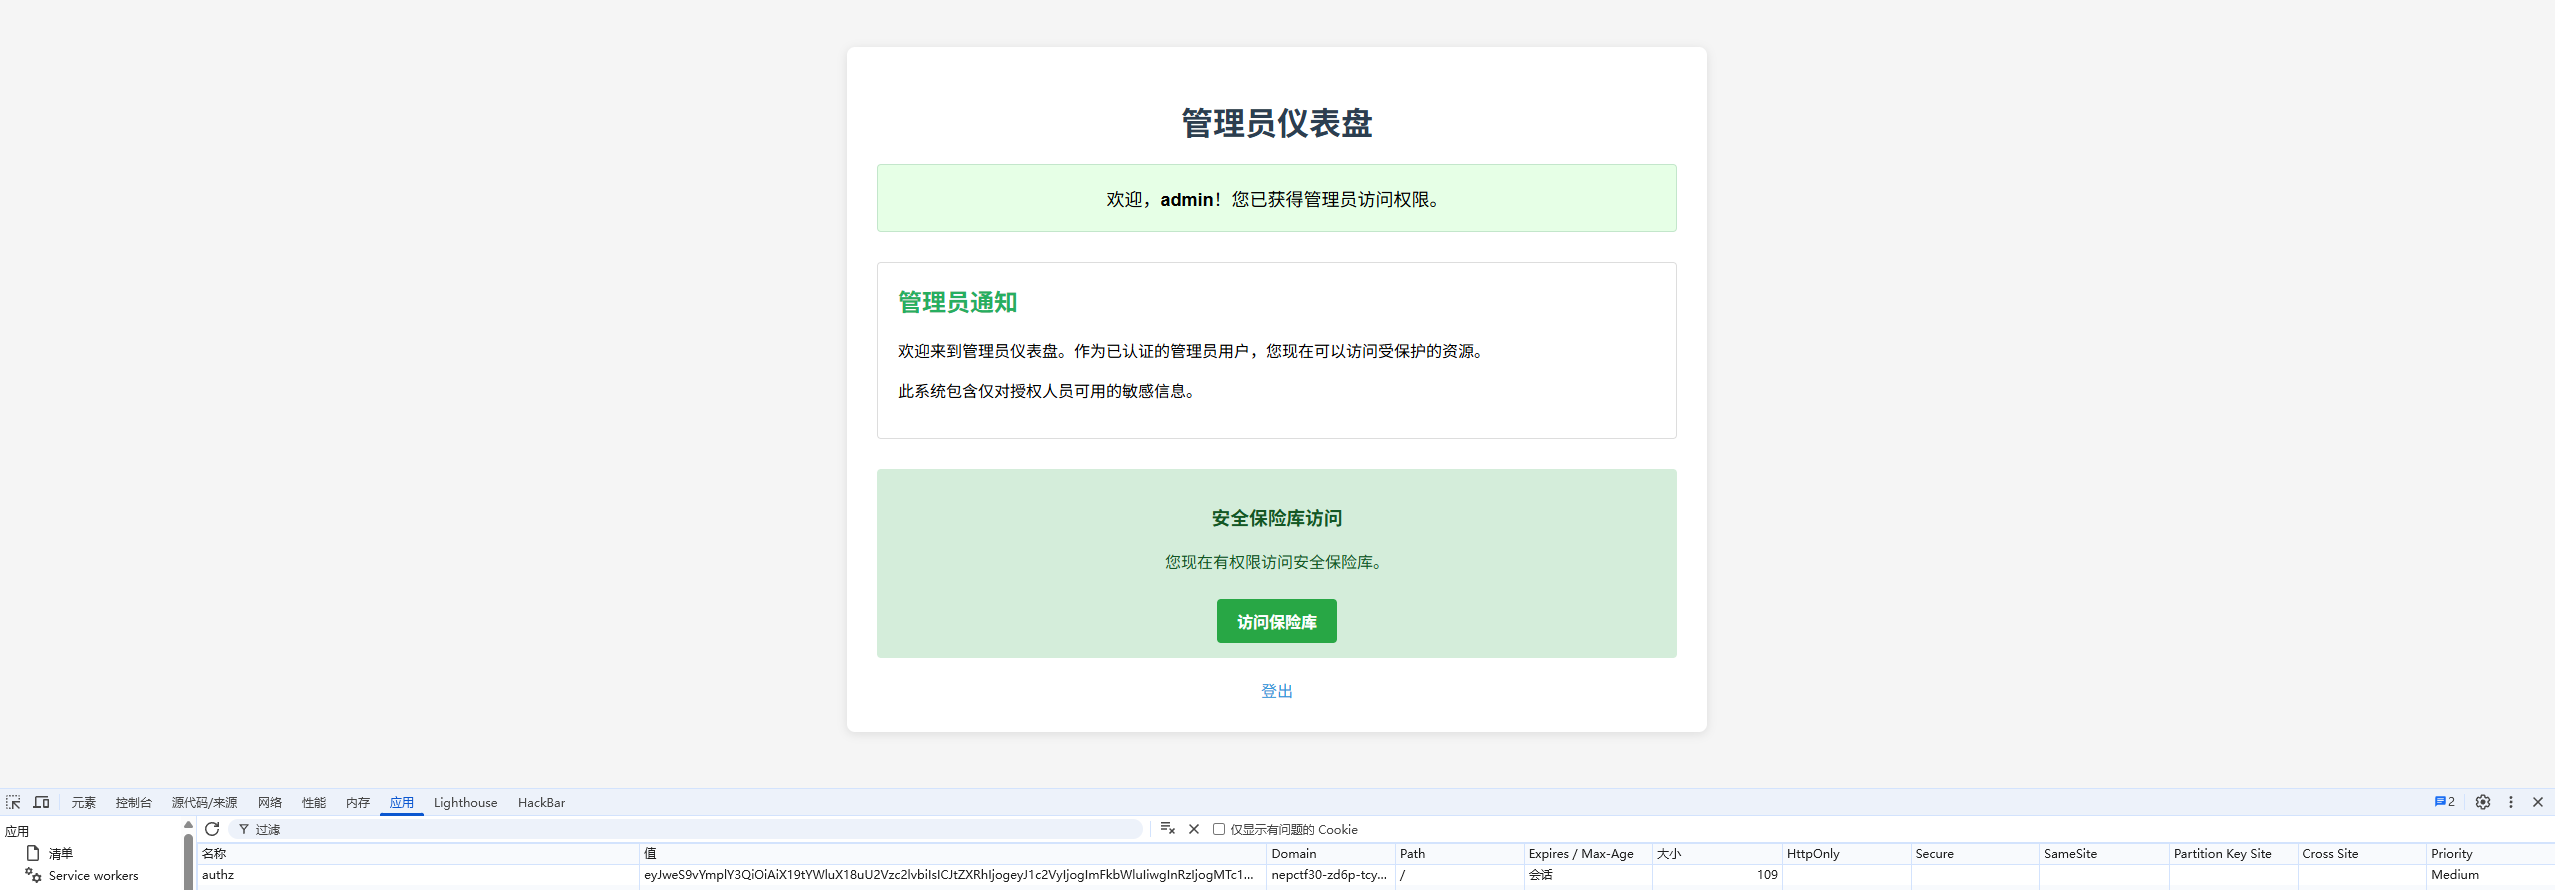Switch to the 网络 tab
Viewport: 2555px width, 890px height.
[269, 803]
